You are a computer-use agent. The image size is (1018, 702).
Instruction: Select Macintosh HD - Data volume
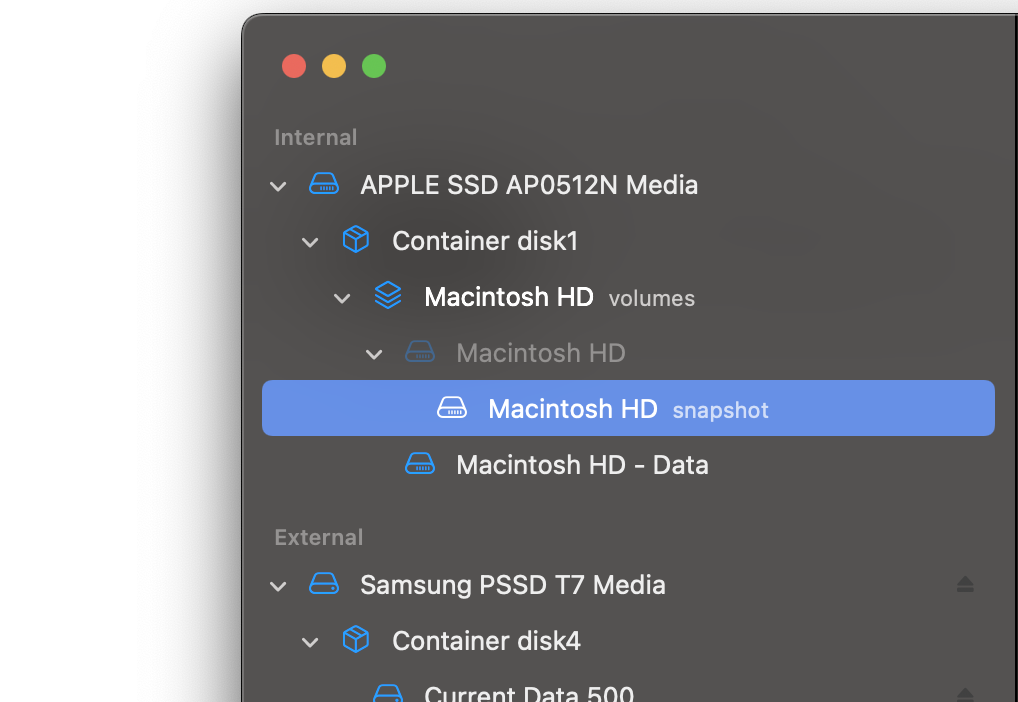coord(582,464)
